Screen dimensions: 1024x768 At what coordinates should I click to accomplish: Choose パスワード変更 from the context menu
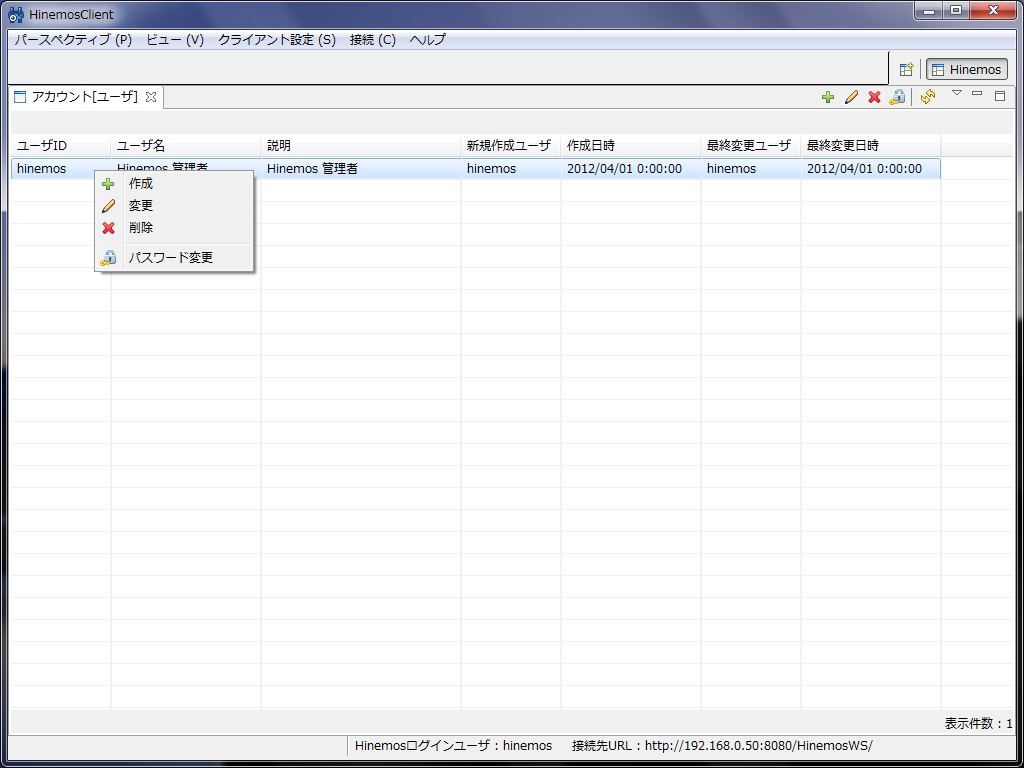pos(174,257)
